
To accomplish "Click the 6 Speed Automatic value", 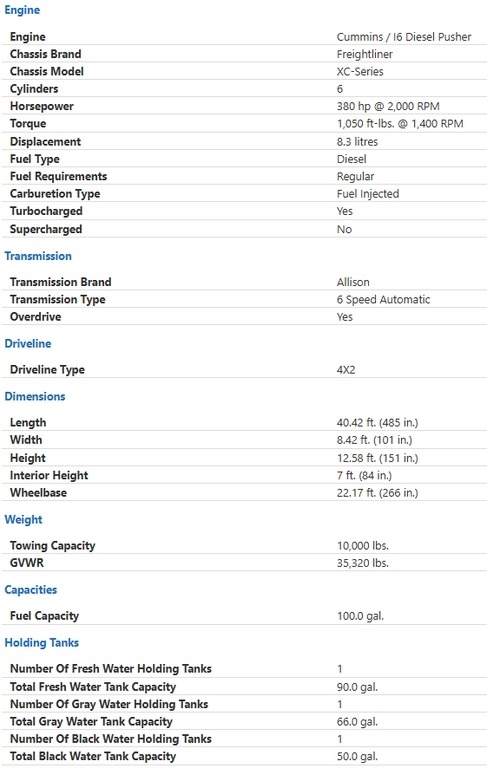I will pos(383,299).
